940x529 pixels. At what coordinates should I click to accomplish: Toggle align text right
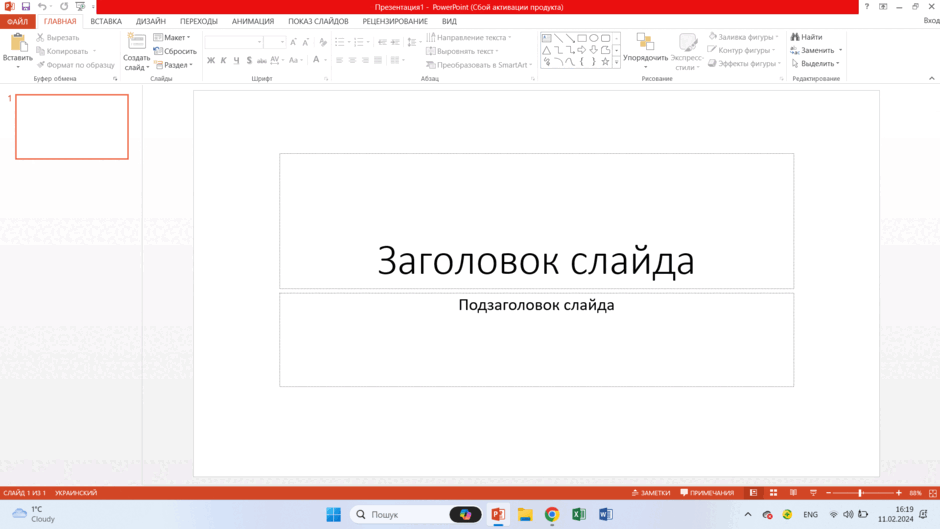point(365,60)
